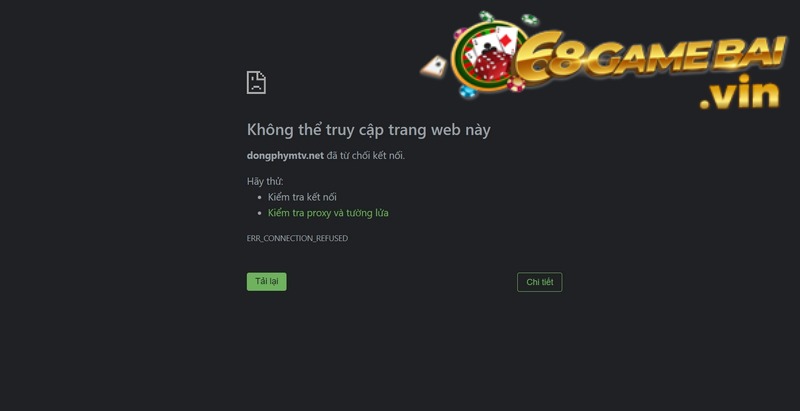Click the sad page error icon
The height and width of the screenshot is (411, 800).
(x=256, y=83)
